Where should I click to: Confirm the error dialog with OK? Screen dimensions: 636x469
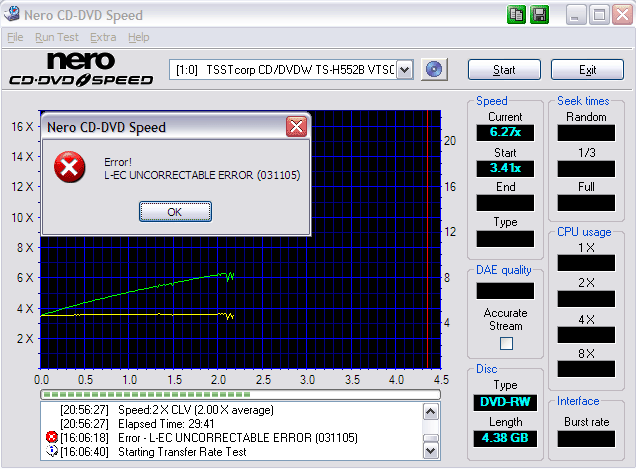(x=175, y=212)
